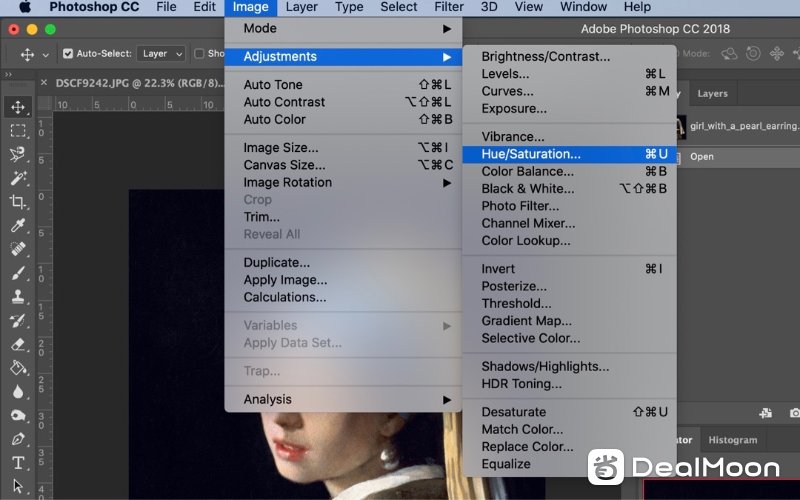This screenshot has width=800, height=500.
Task: Expand the toolbar with double-arrow chevron
Action: (x=8, y=74)
